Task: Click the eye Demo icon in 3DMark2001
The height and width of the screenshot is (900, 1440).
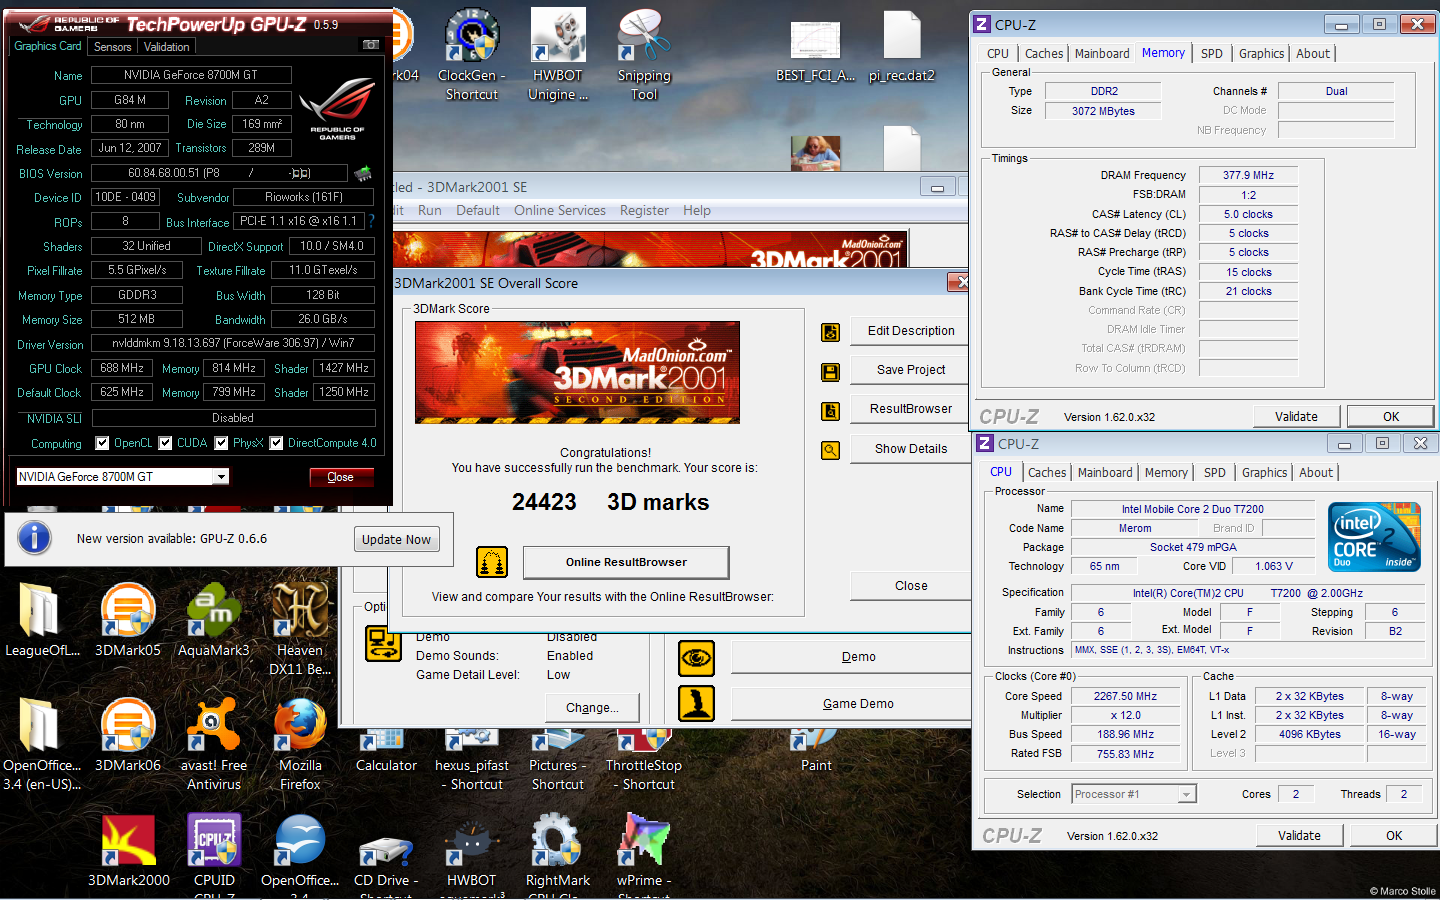Action: pos(696,658)
